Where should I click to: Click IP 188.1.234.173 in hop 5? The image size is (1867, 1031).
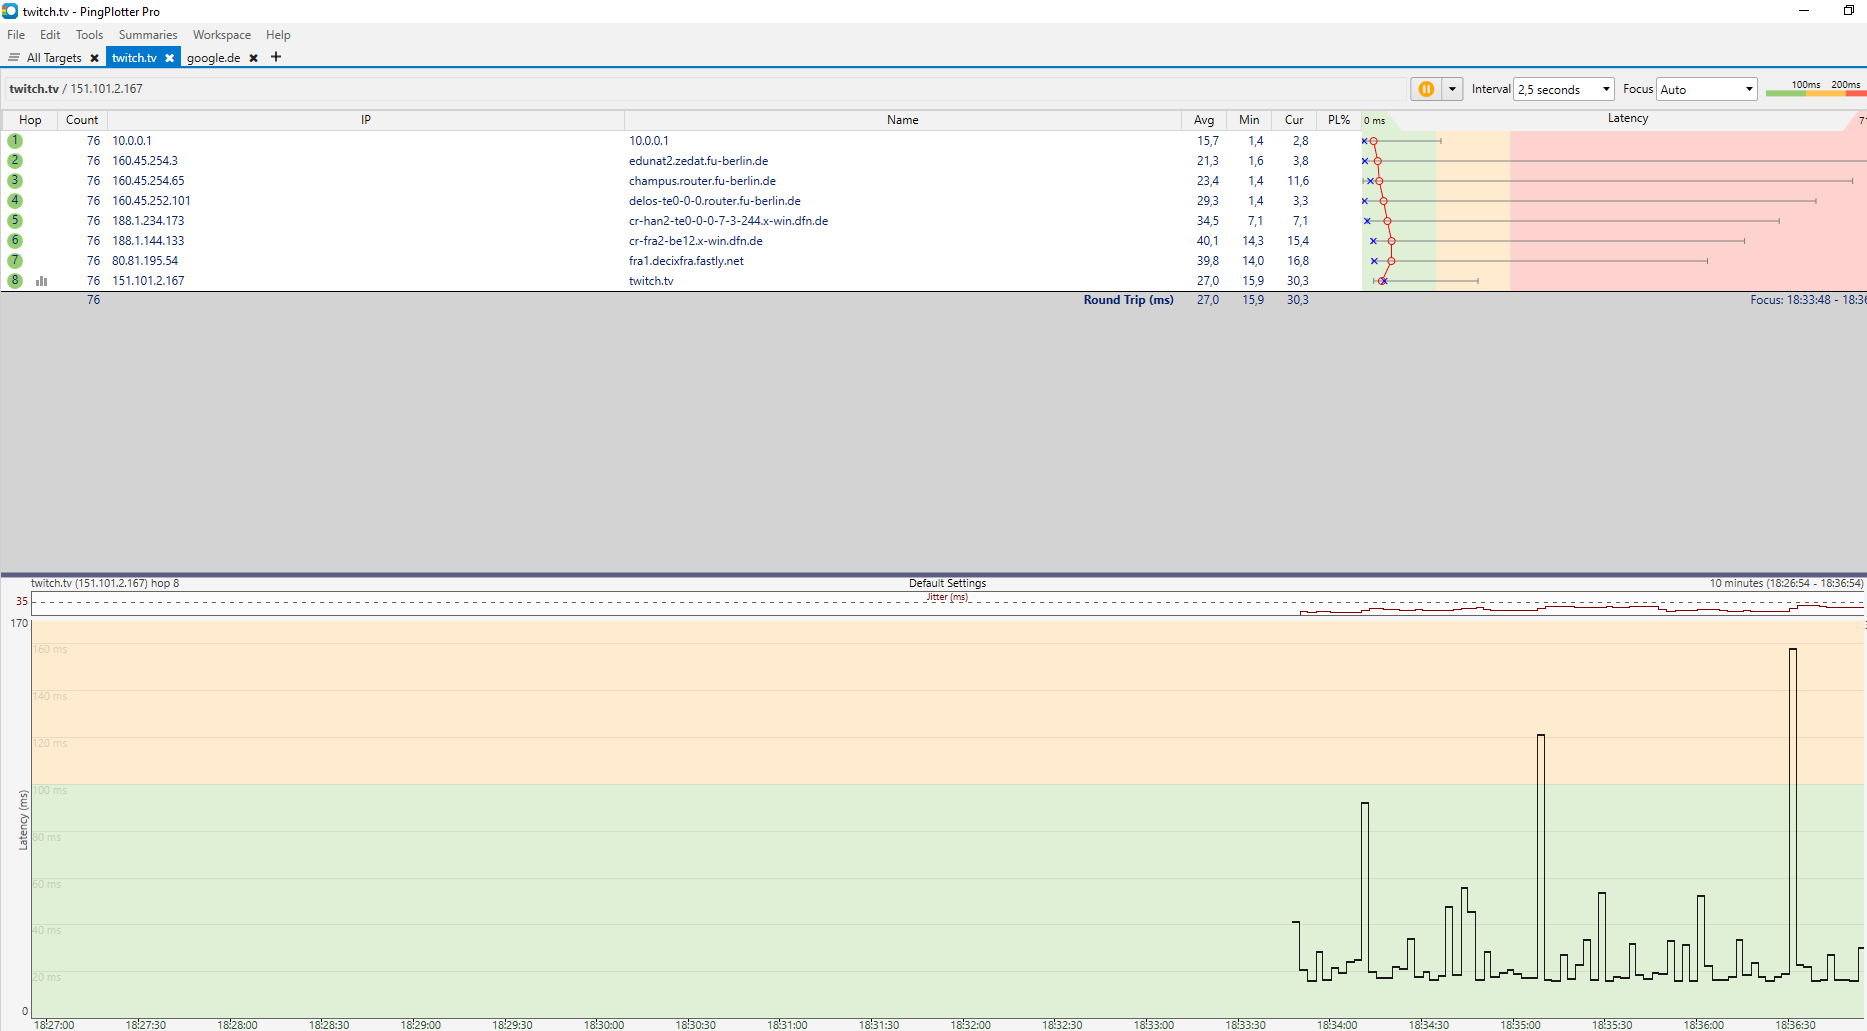148,221
